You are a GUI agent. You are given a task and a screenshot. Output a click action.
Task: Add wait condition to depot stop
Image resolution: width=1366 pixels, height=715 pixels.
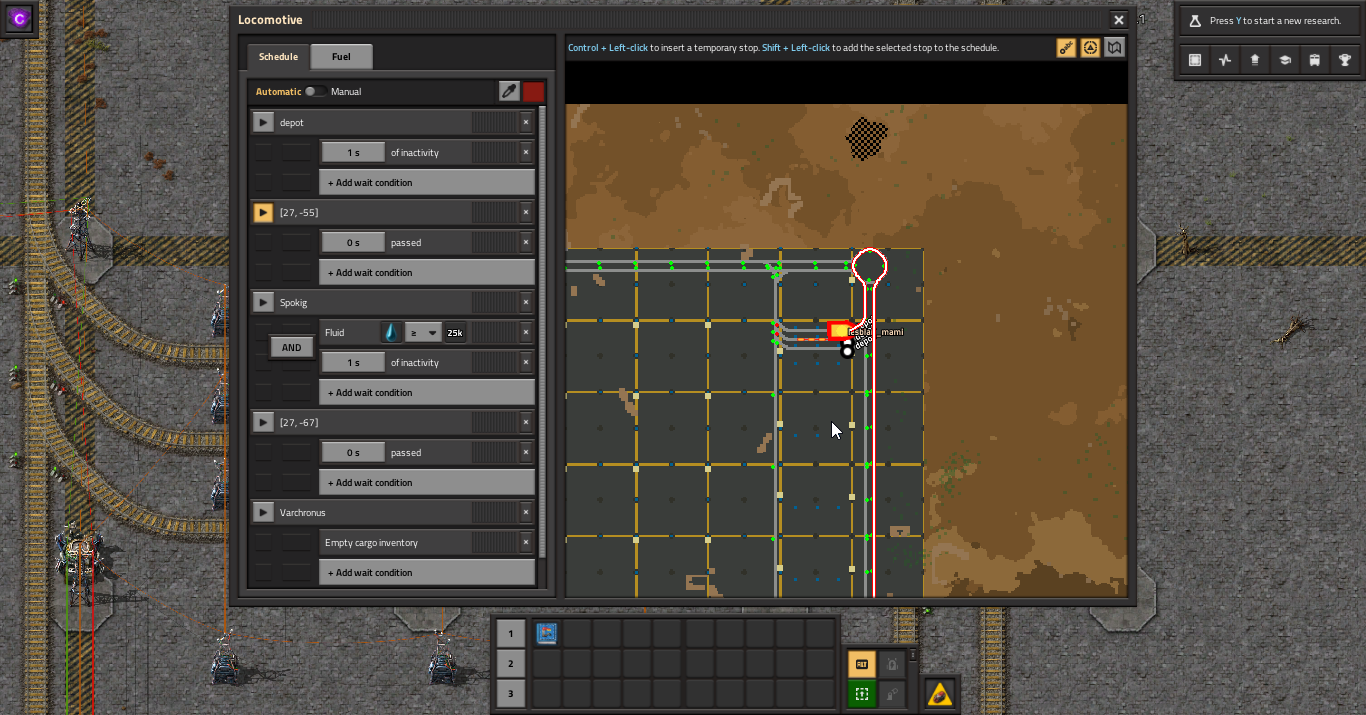(x=426, y=183)
